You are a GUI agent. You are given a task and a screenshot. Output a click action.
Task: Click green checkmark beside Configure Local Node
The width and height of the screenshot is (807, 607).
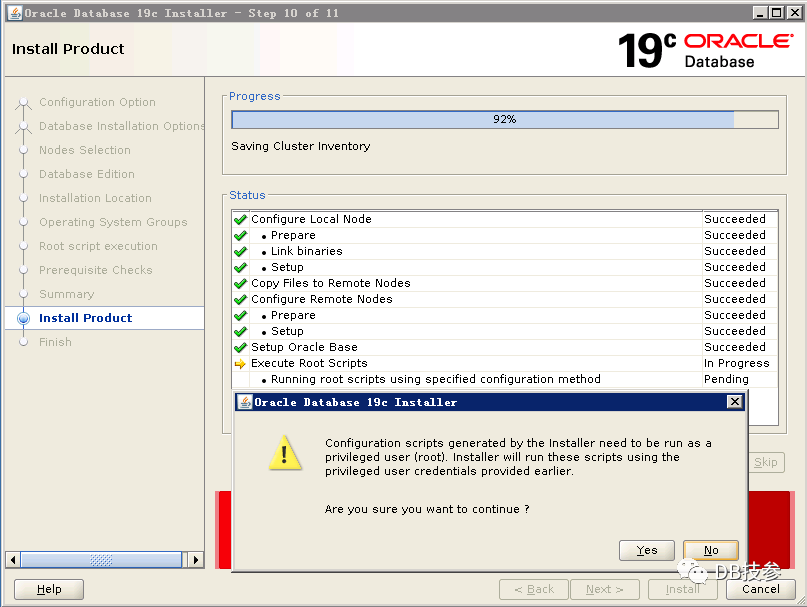click(x=240, y=219)
